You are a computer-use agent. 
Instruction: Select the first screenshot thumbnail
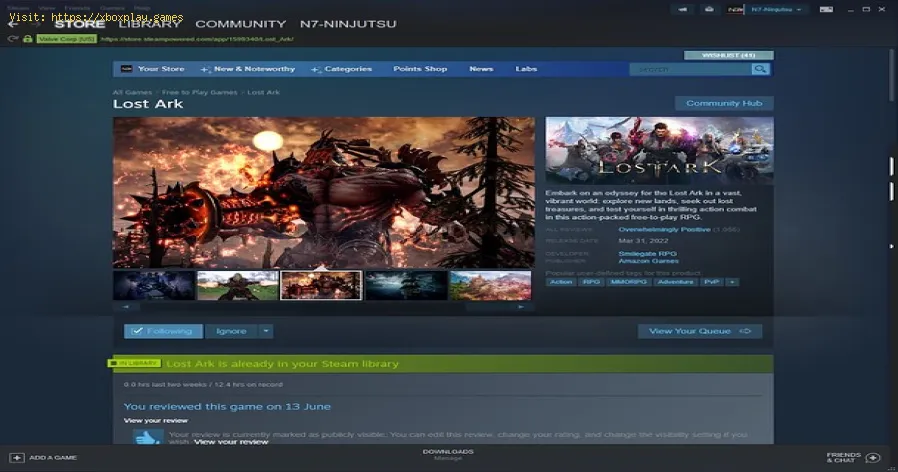(x=153, y=285)
